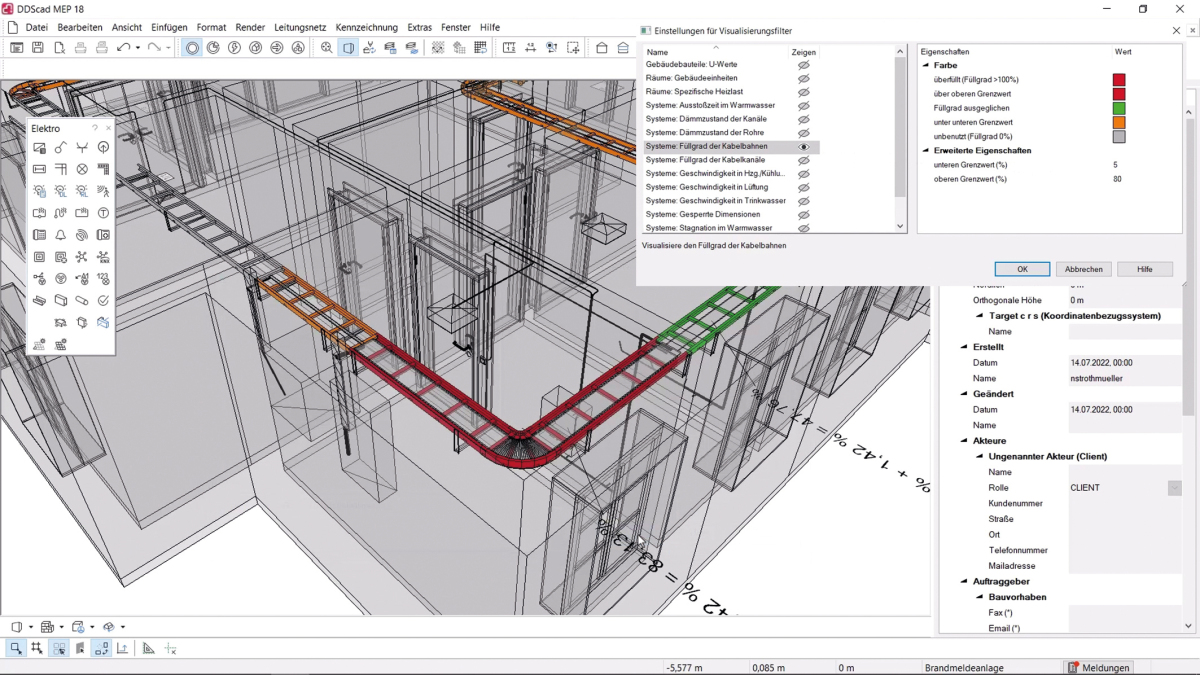Select the bell/alarm device tool in Elektro panel
The image size is (1200, 675).
pyautogui.click(x=61, y=233)
